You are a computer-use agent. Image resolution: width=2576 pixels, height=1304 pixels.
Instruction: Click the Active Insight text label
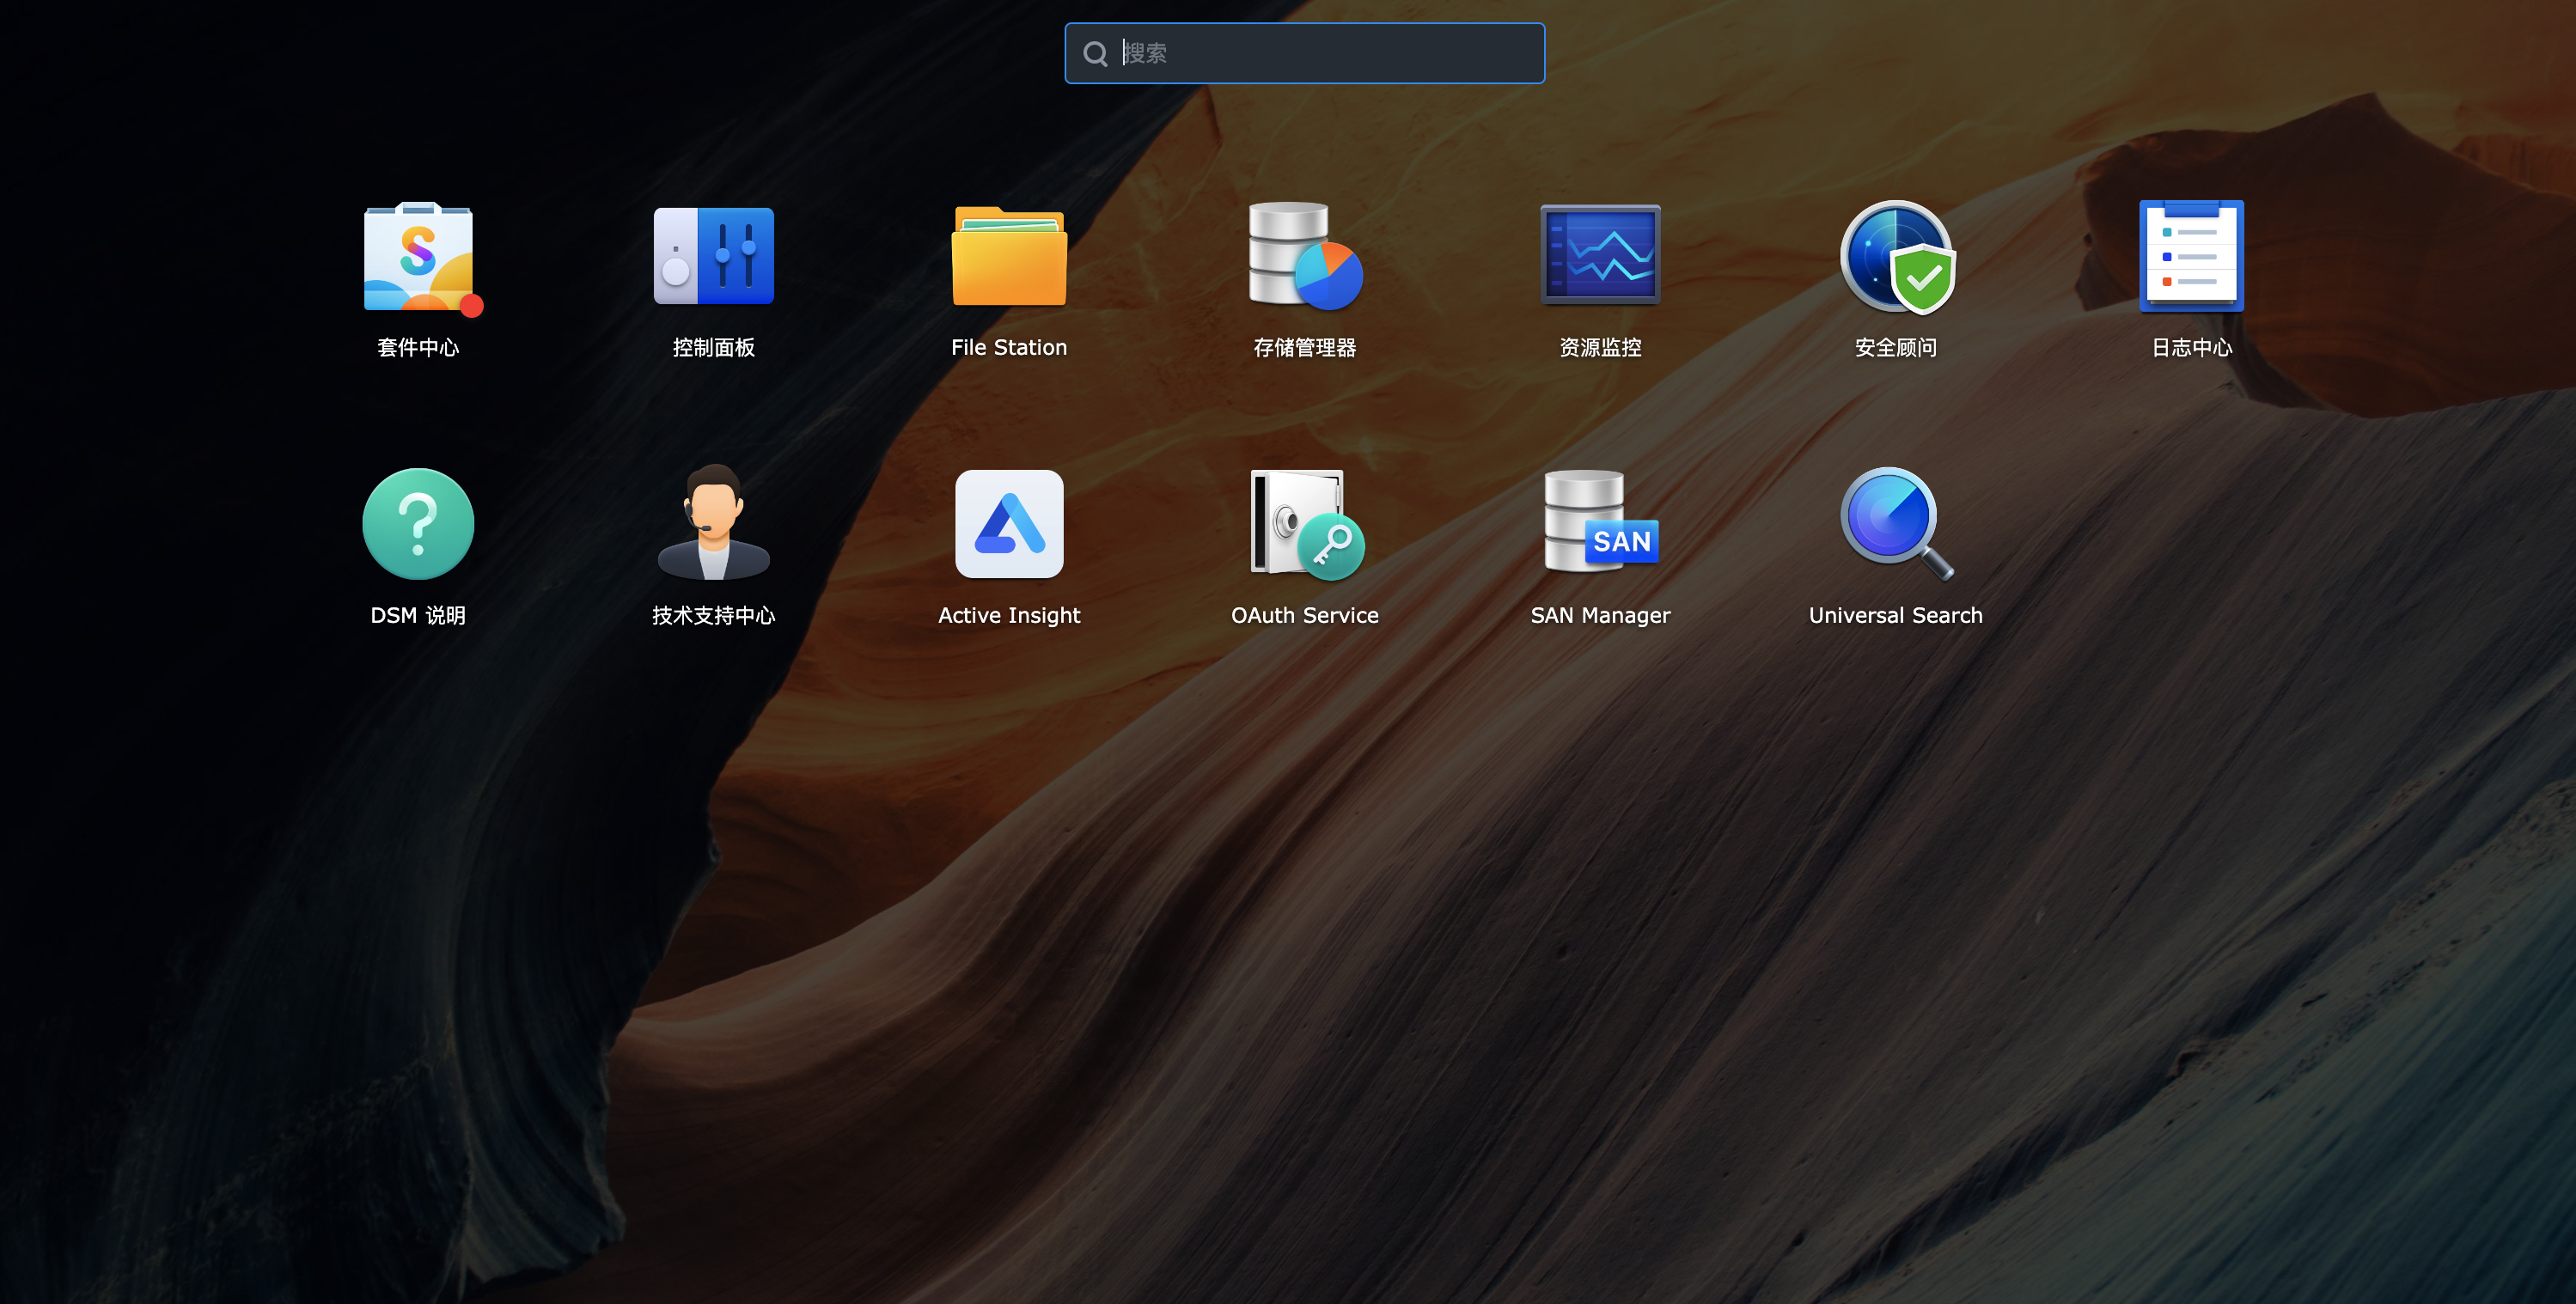tap(1009, 615)
